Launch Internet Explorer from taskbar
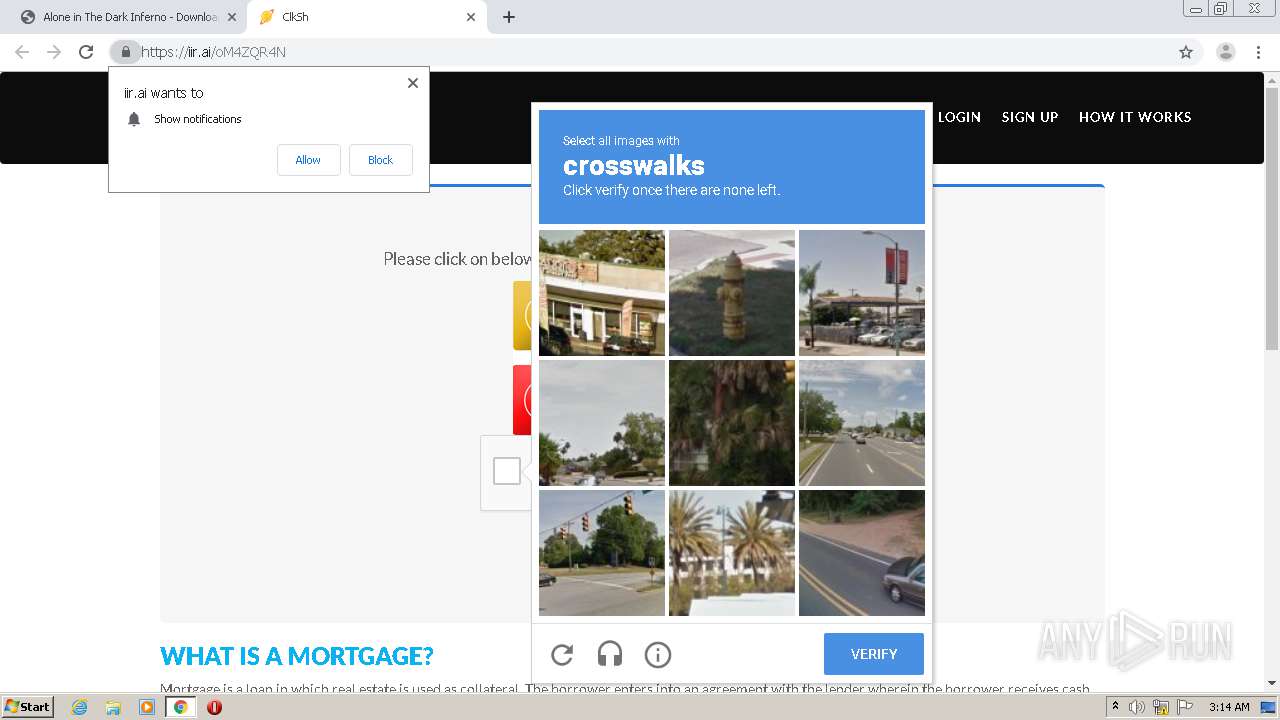This screenshot has height=720, width=1280. point(80,707)
